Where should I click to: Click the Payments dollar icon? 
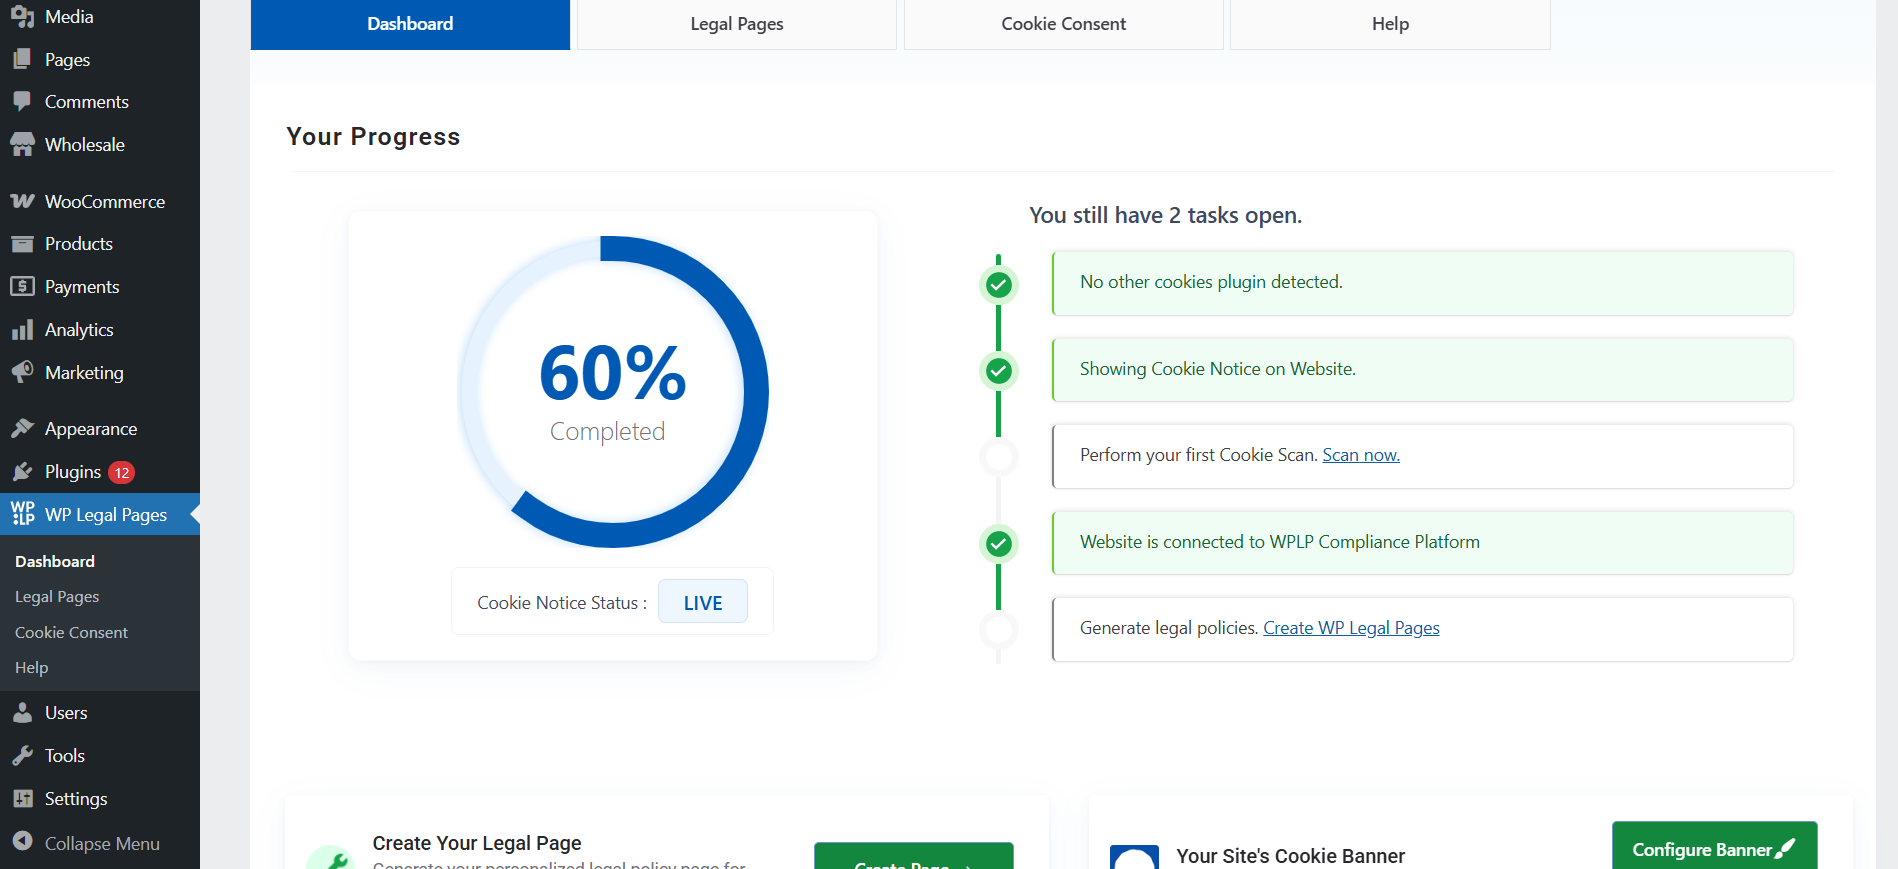tap(22, 287)
